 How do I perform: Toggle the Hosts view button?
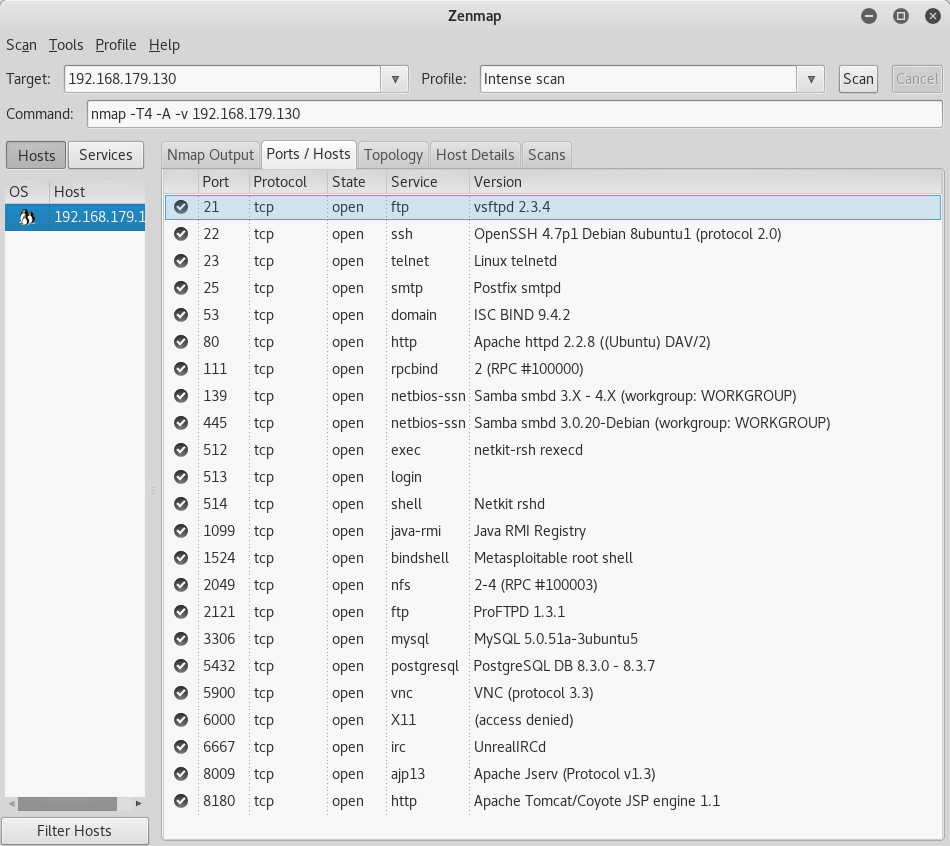(x=36, y=155)
